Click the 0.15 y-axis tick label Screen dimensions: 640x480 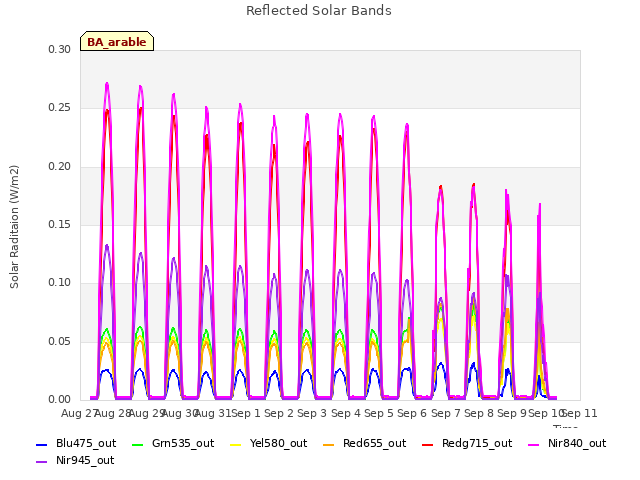click(60, 224)
